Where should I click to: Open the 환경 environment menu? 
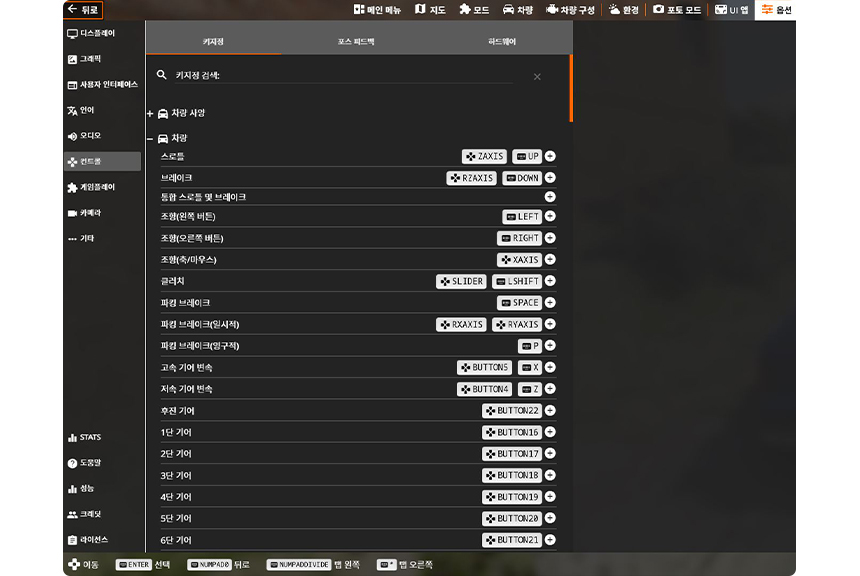[x=622, y=10]
